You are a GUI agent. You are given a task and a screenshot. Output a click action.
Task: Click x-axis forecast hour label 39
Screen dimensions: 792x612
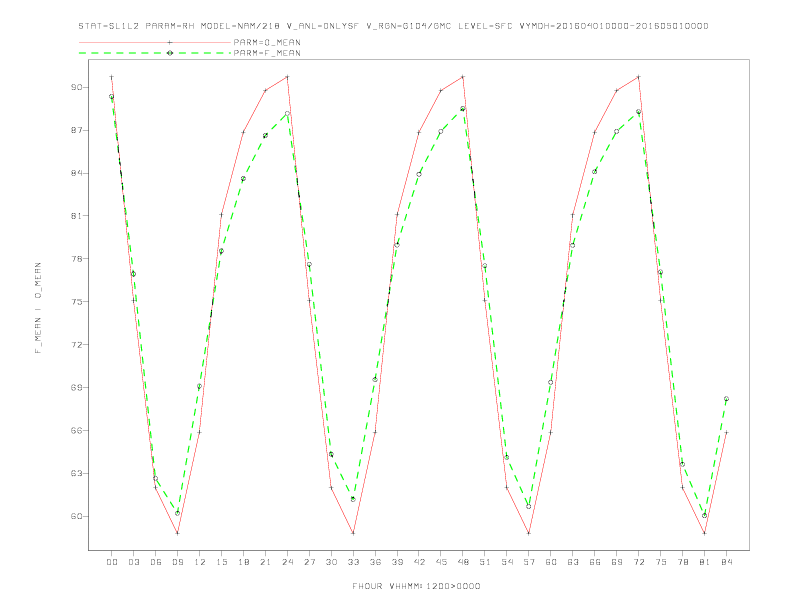pyautogui.click(x=397, y=562)
